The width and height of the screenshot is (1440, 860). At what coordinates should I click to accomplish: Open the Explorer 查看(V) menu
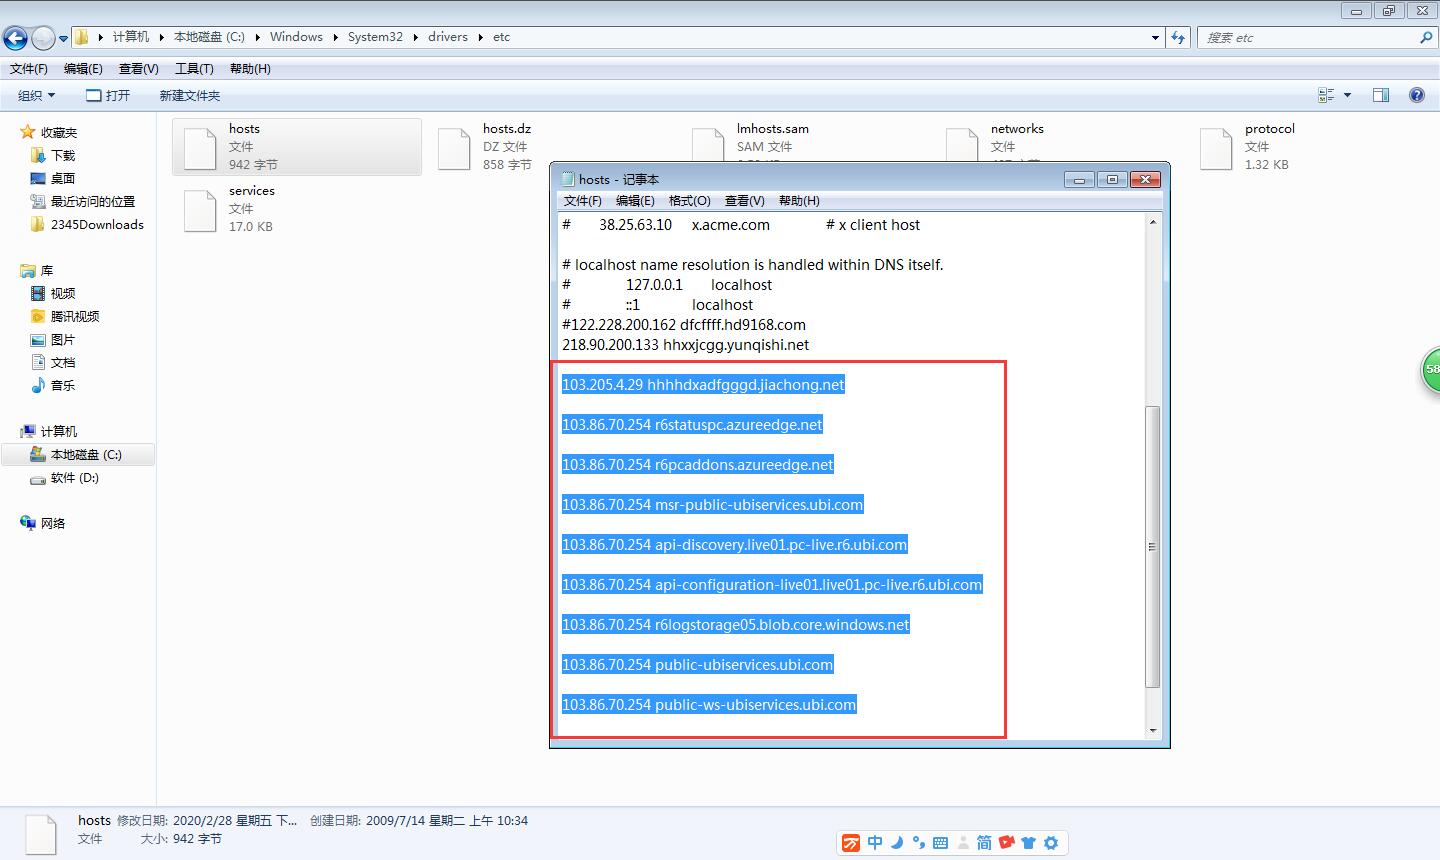(138, 69)
